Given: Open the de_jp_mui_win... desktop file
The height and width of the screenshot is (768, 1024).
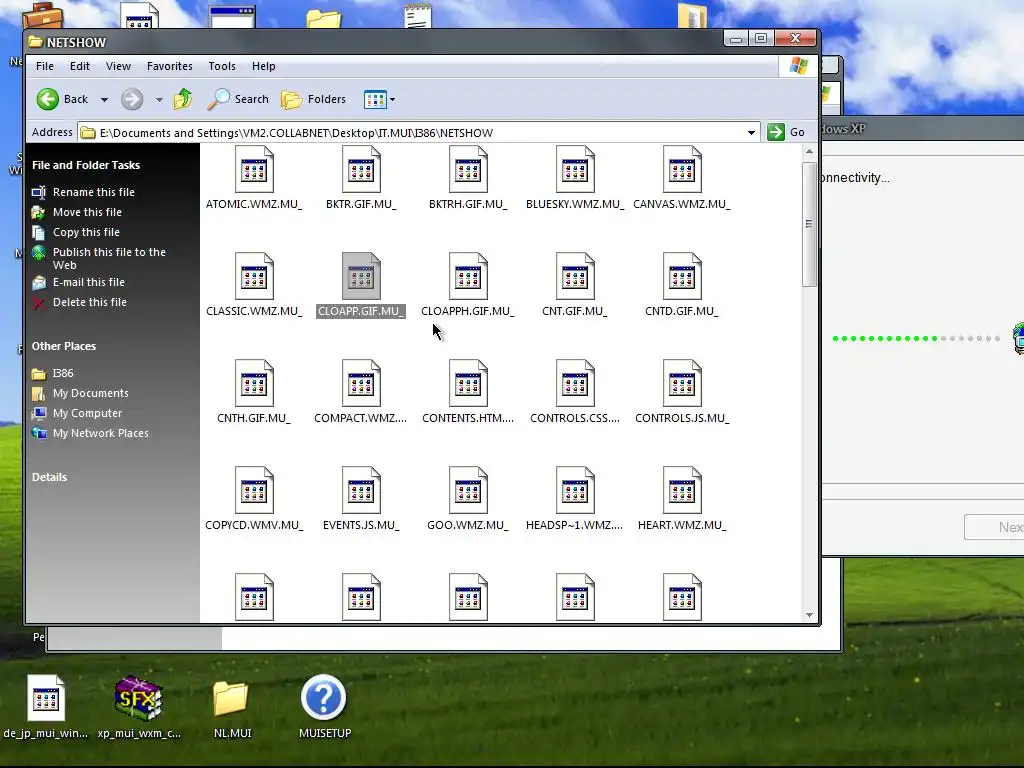Looking at the screenshot, I should click(x=45, y=708).
